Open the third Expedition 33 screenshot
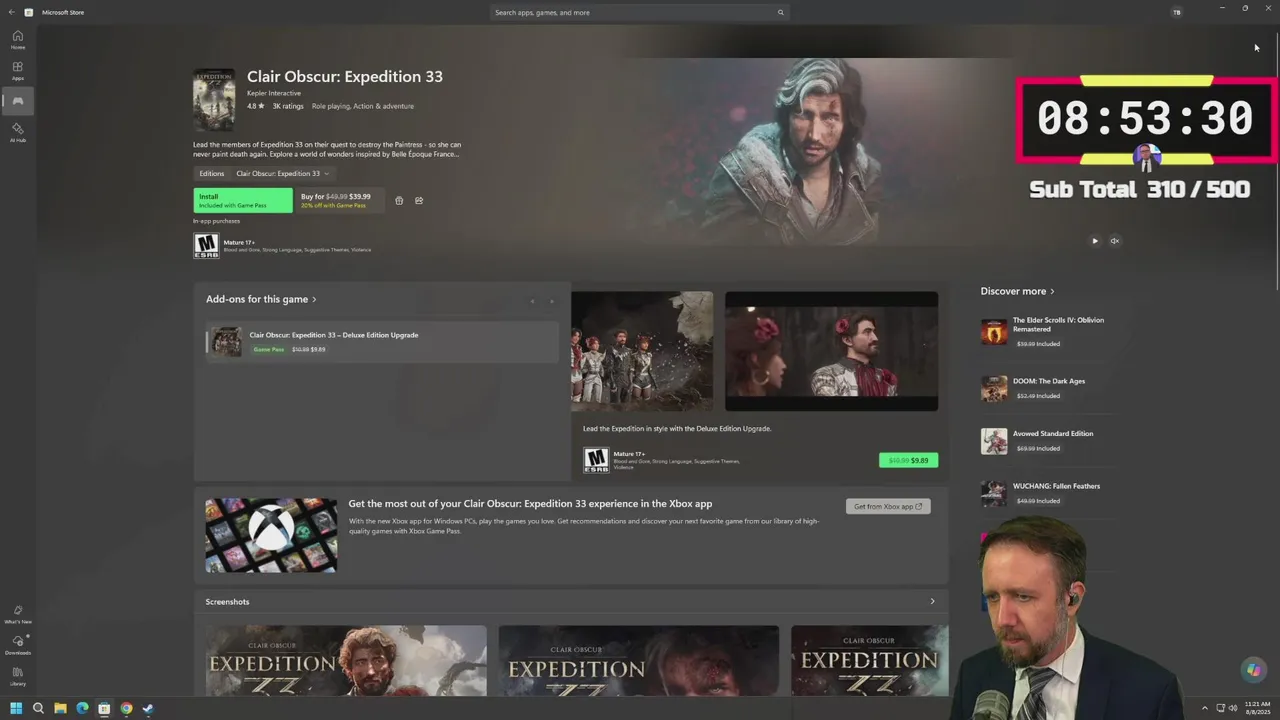 (869, 660)
